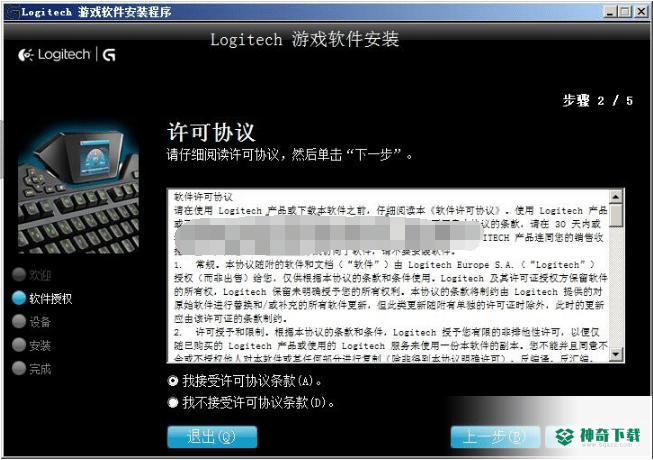Click the 退出(Q) button
Image resolution: width=653 pixels, height=460 pixels.
tap(212, 437)
